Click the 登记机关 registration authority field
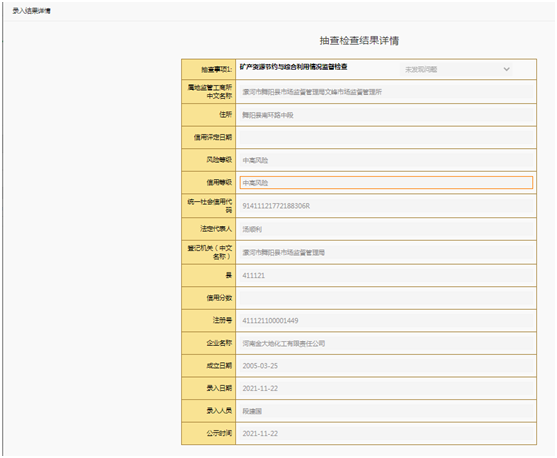Image resolution: width=557 pixels, height=458 pixels. [x=386, y=253]
